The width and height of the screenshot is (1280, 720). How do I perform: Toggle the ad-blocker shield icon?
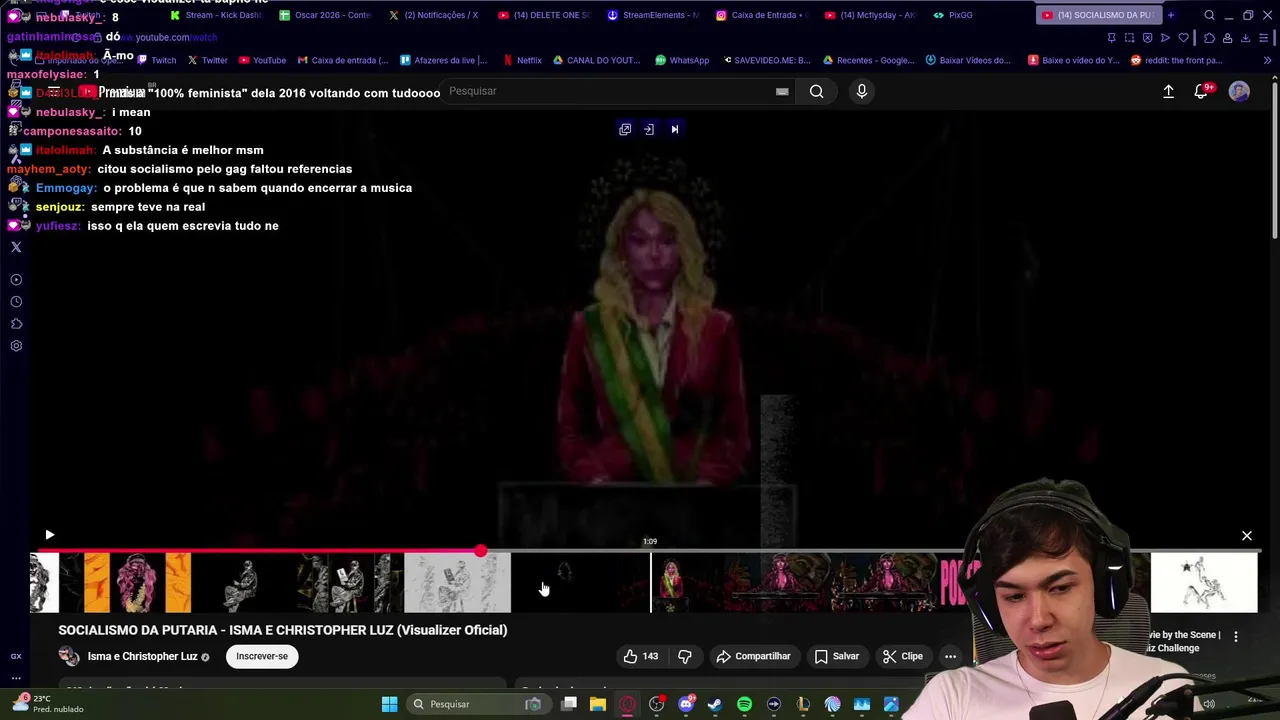(x=1147, y=38)
